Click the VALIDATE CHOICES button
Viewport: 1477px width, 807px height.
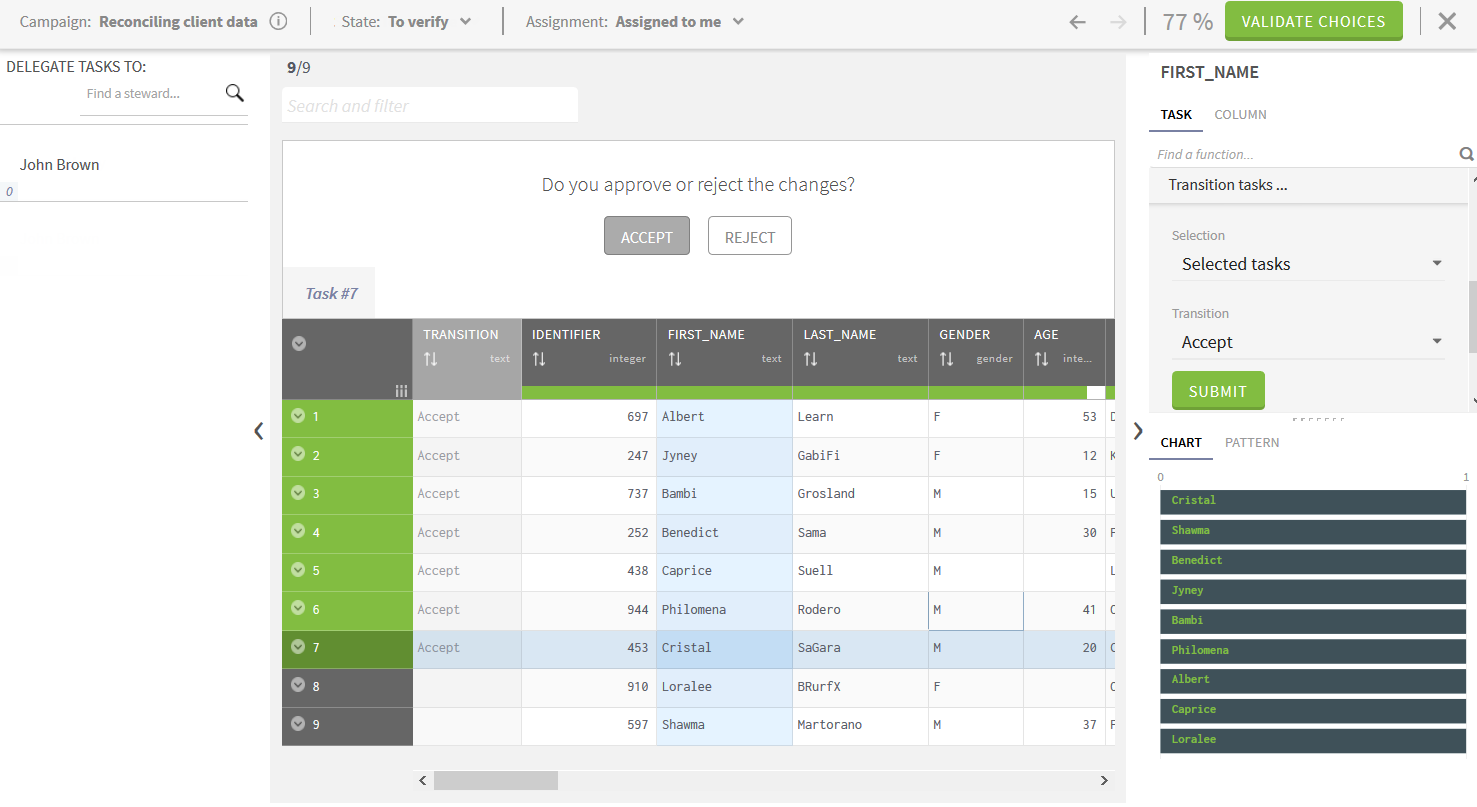[x=1313, y=22]
